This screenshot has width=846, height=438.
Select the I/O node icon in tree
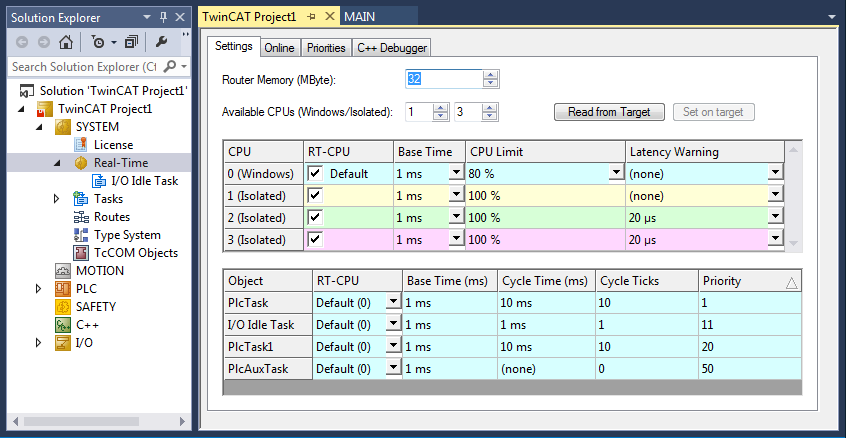(x=63, y=343)
